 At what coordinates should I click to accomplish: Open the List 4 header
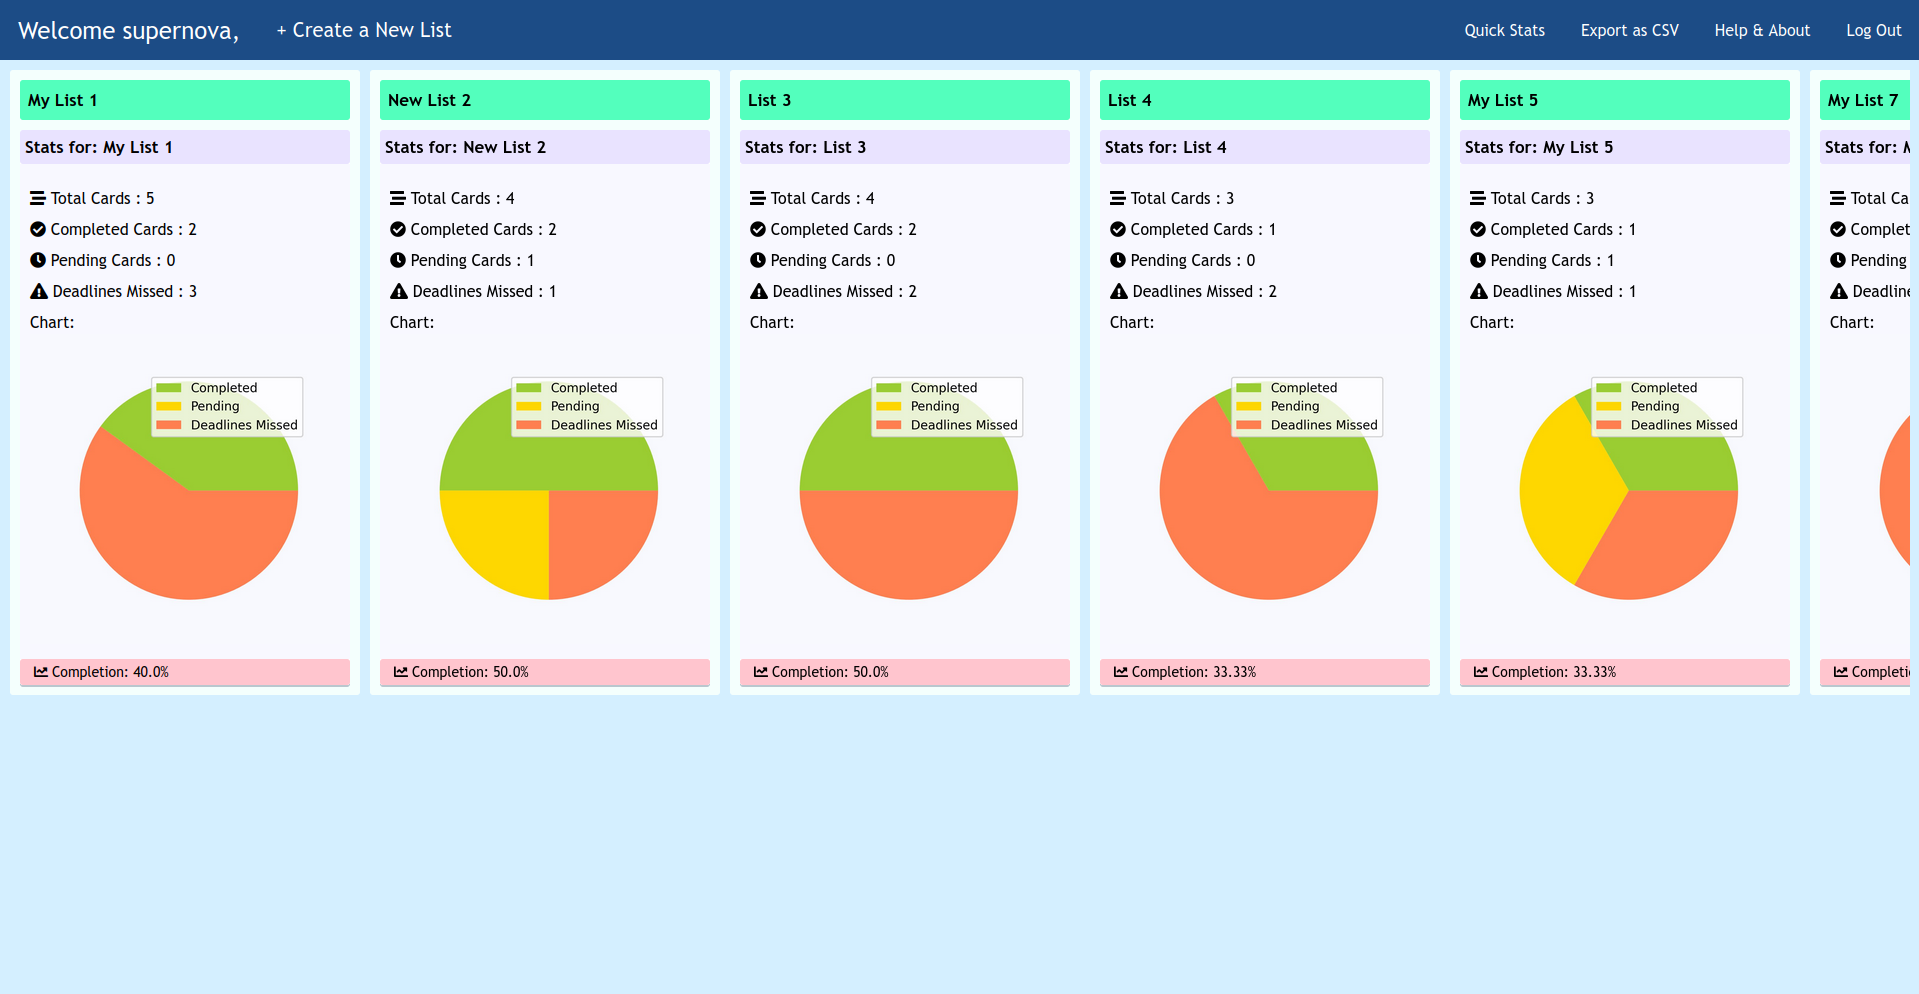tap(1265, 100)
